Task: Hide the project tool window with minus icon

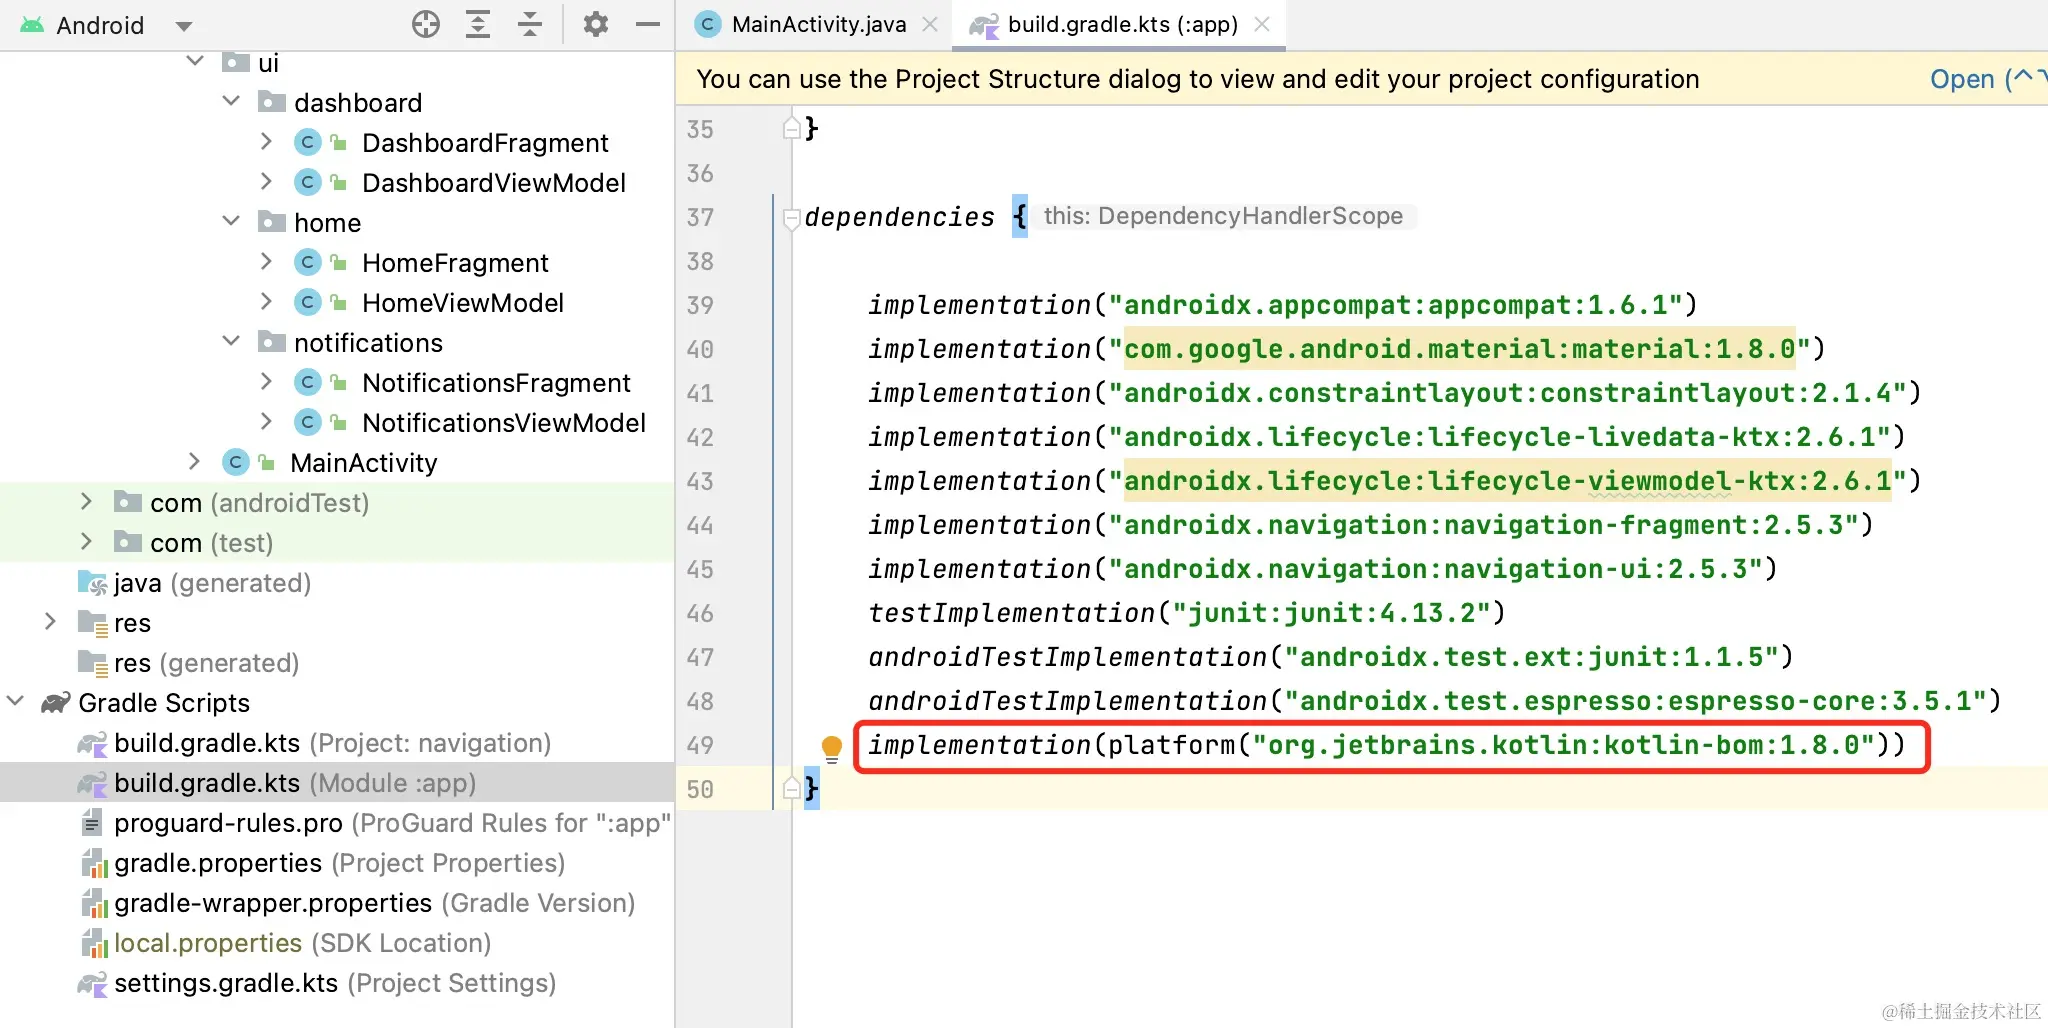Action: click(x=648, y=24)
